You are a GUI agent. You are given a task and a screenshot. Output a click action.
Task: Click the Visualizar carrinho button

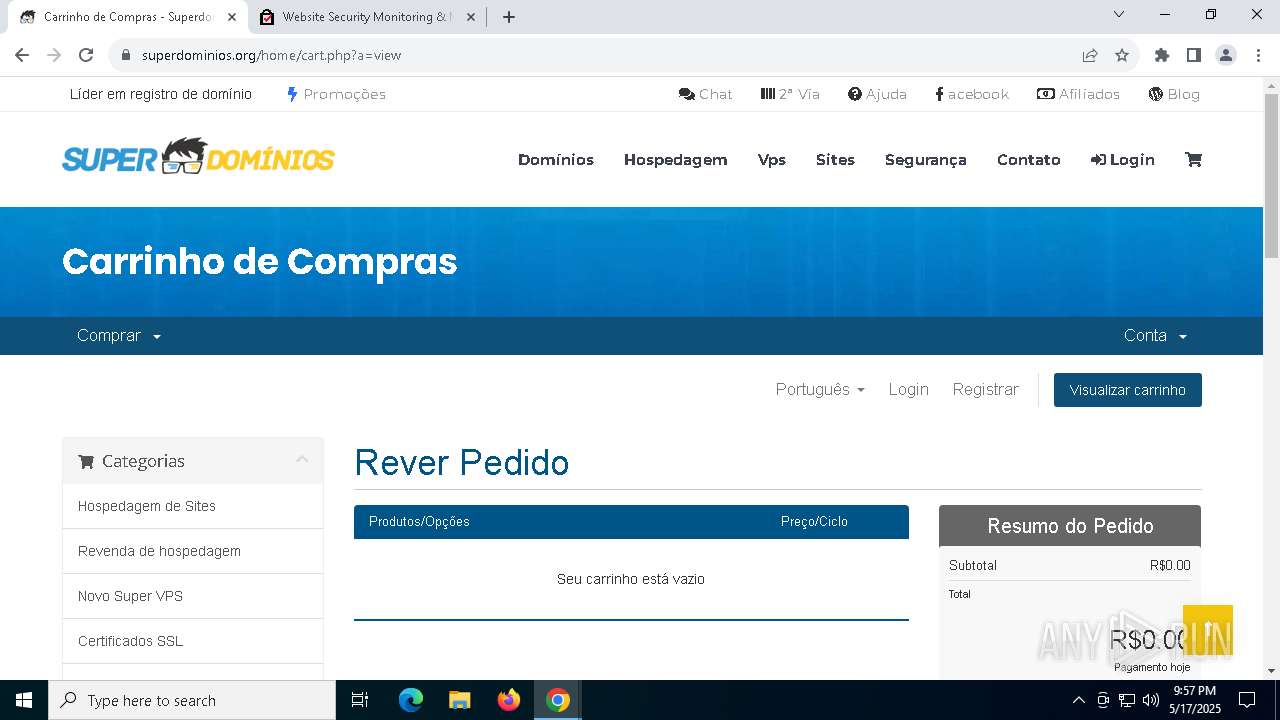pyautogui.click(x=1128, y=390)
